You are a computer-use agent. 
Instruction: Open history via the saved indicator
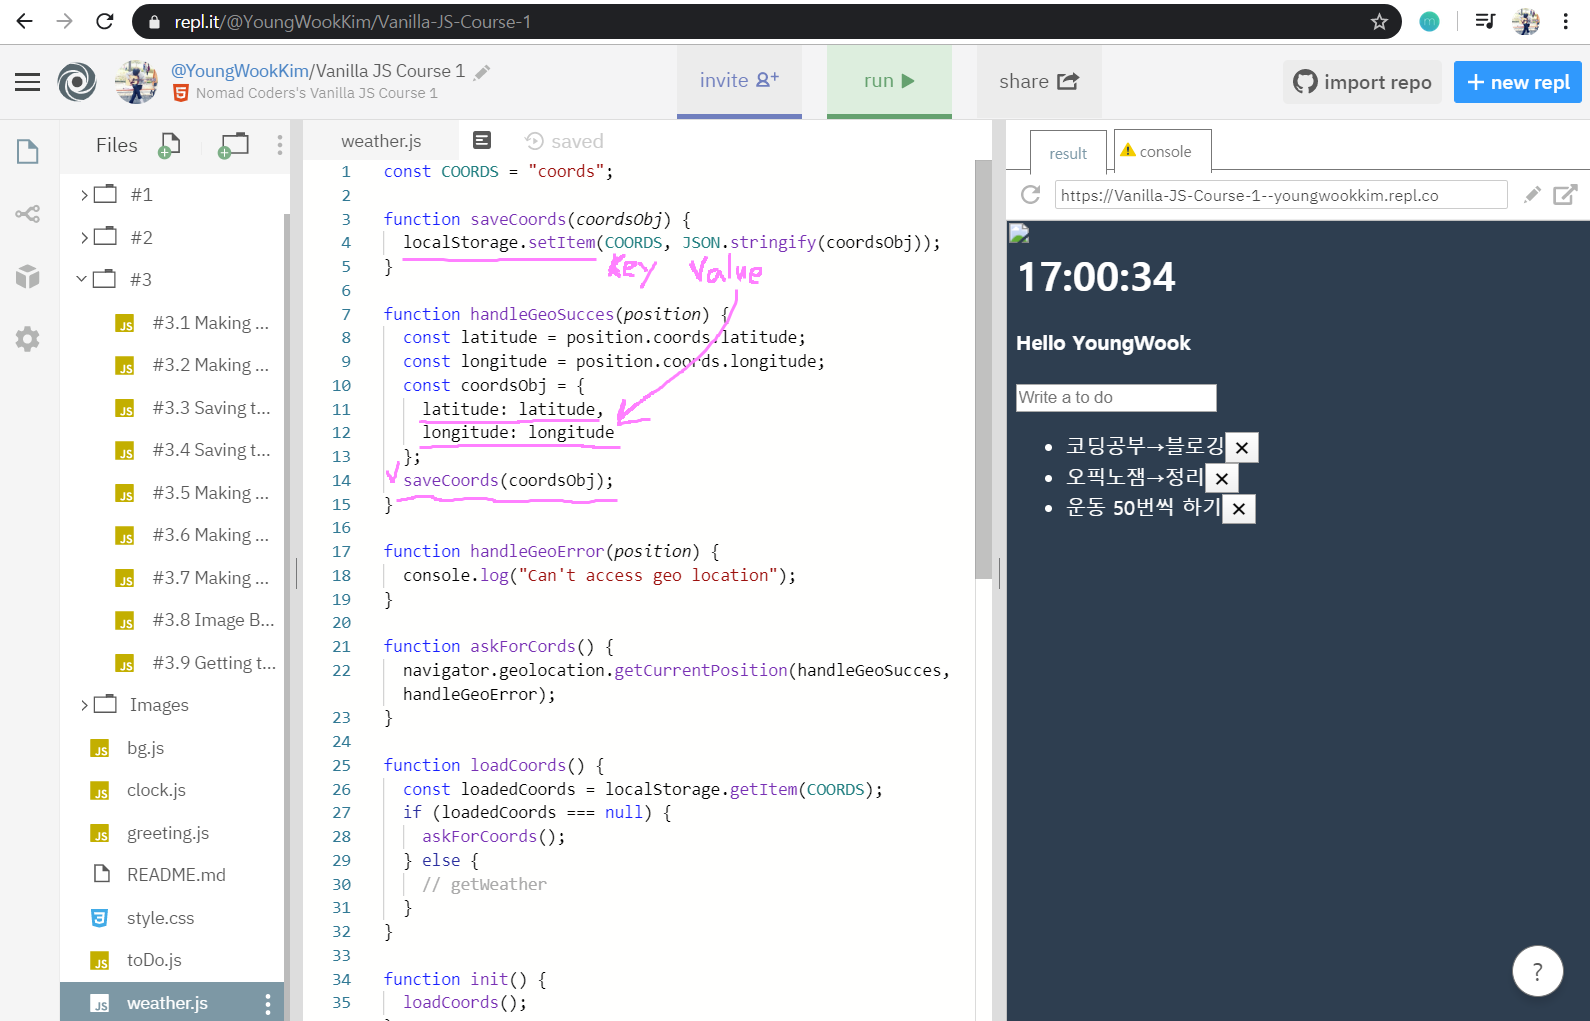pos(565,141)
